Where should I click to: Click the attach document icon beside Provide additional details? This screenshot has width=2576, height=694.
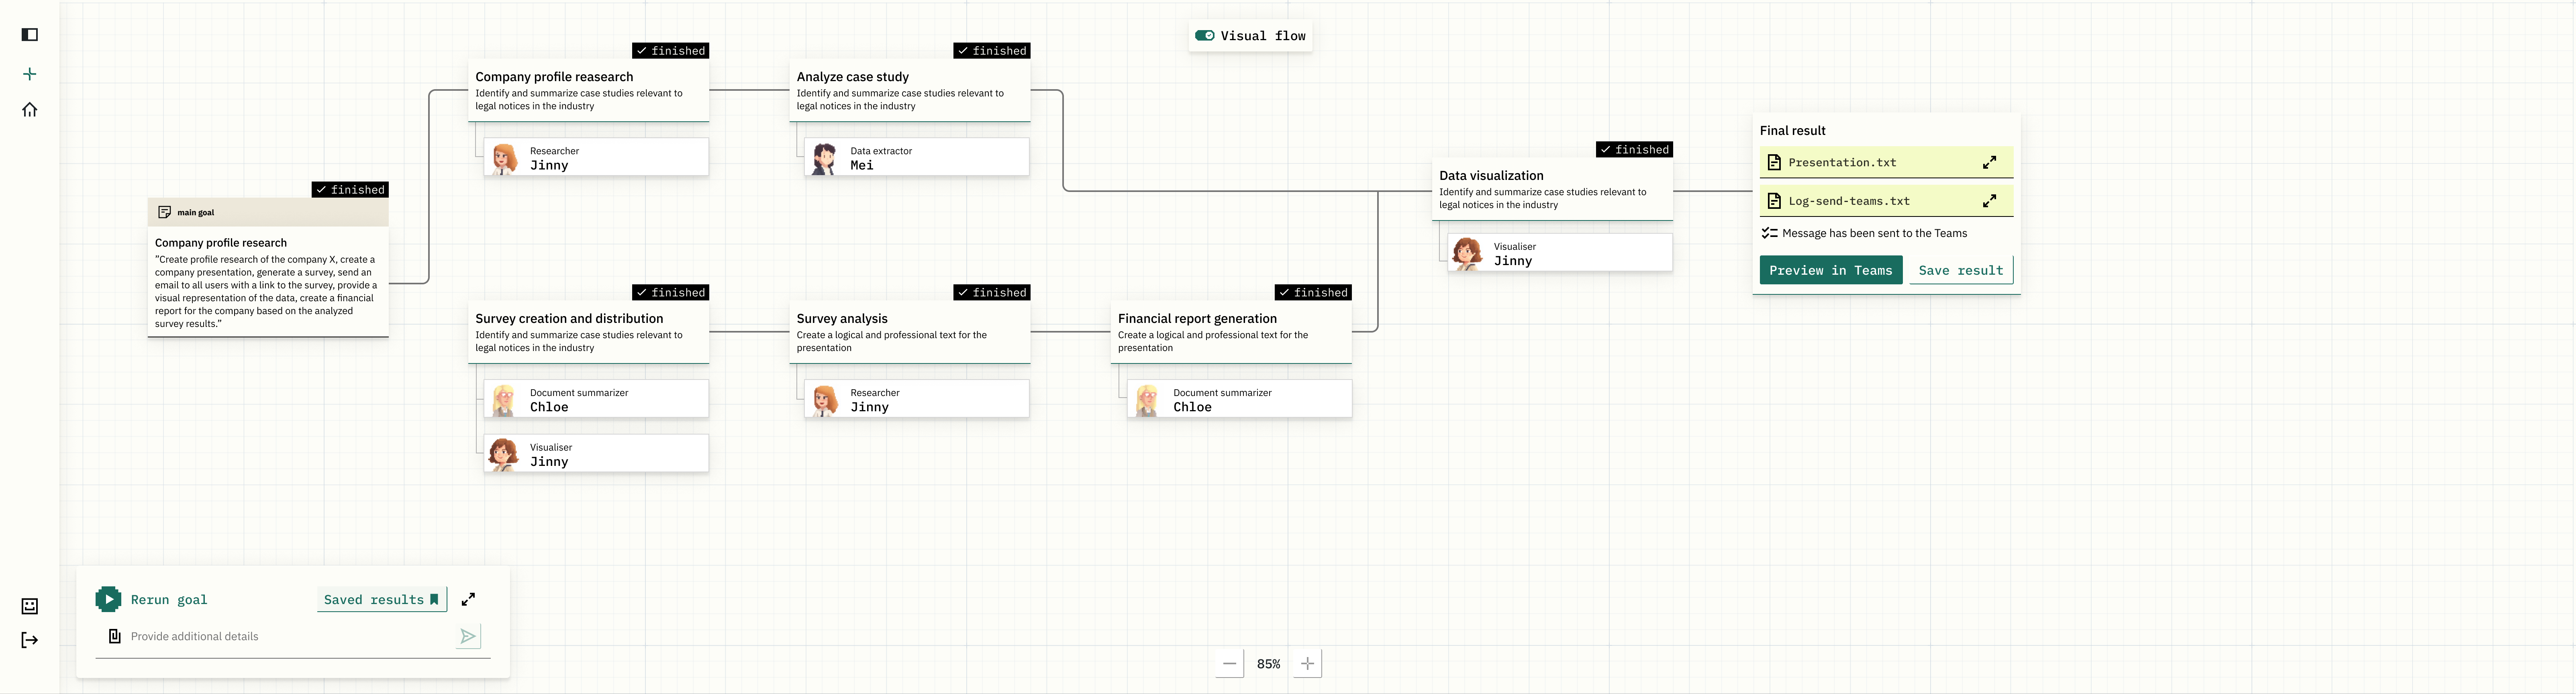(115, 636)
